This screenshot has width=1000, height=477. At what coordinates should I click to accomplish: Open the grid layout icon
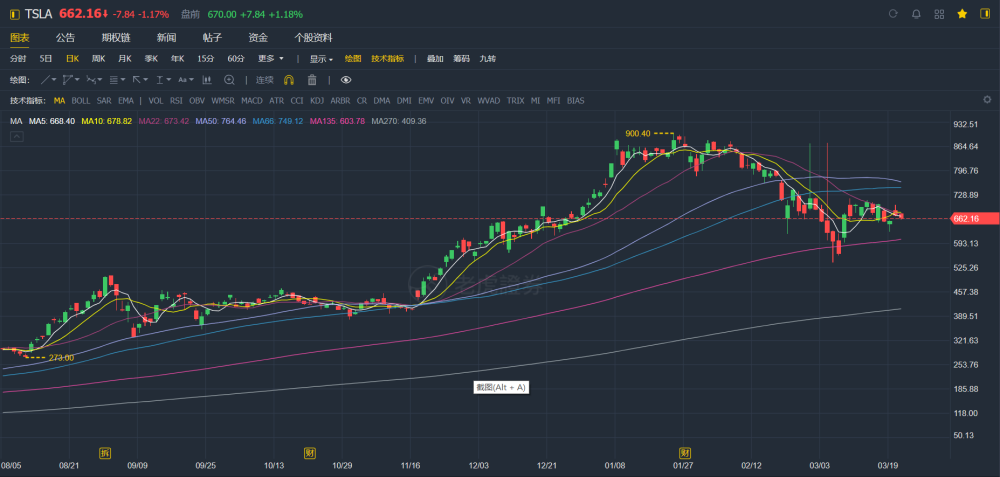939,14
